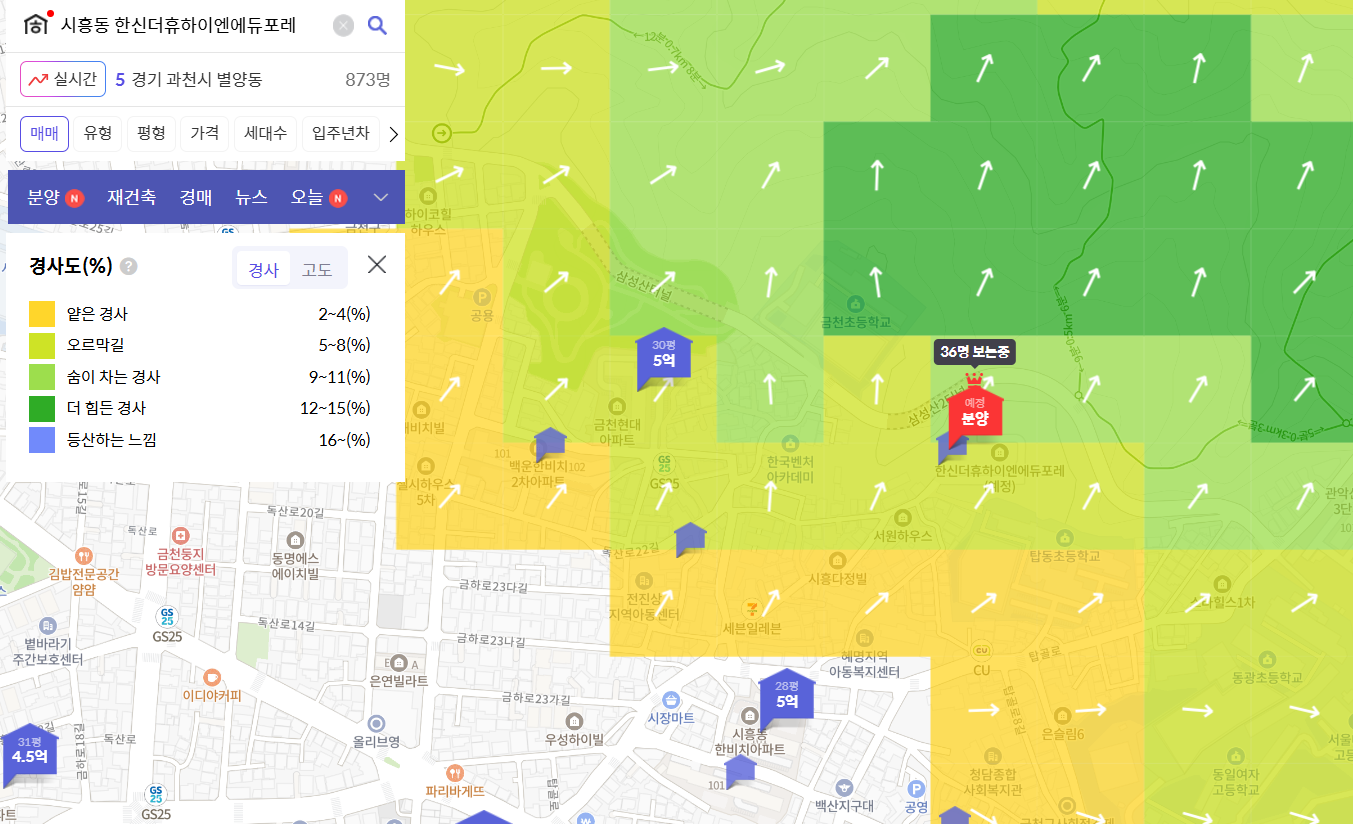Click the 독산로20길 street label

click(x=295, y=513)
